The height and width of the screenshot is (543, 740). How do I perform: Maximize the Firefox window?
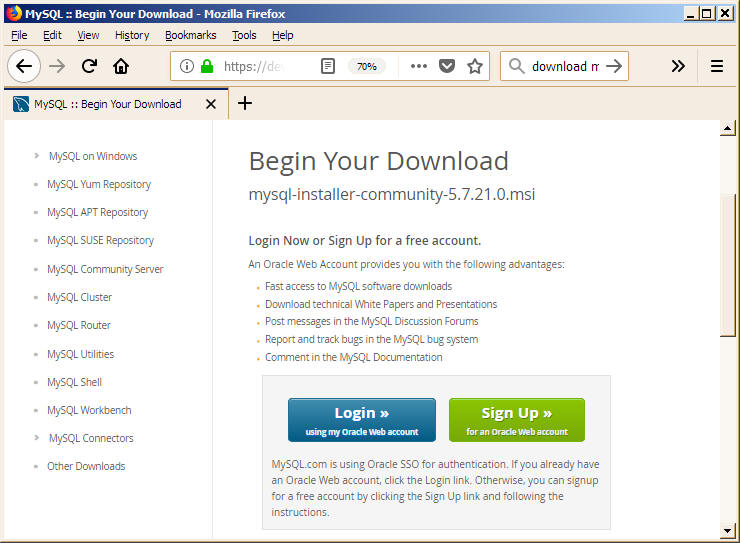click(x=706, y=13)
